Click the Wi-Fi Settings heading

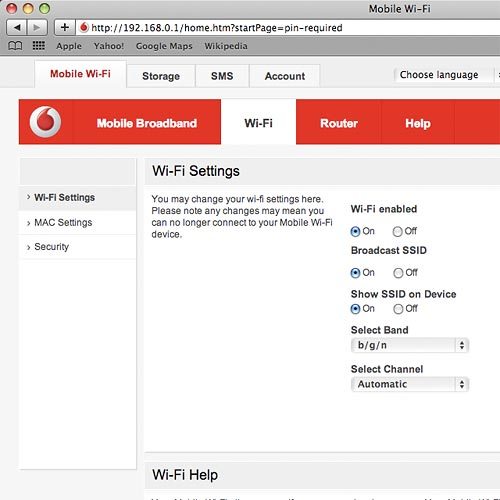coord(196,171)
